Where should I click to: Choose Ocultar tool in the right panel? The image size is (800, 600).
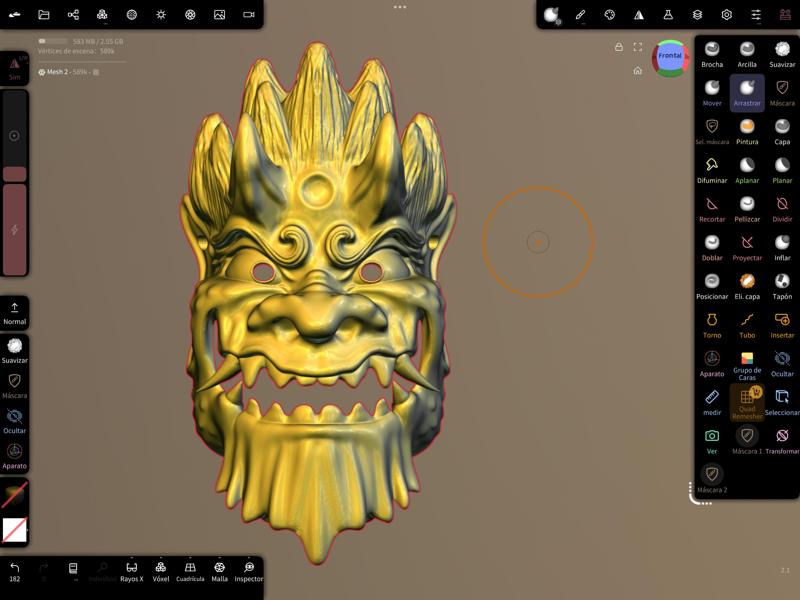[x=782, y=364]
